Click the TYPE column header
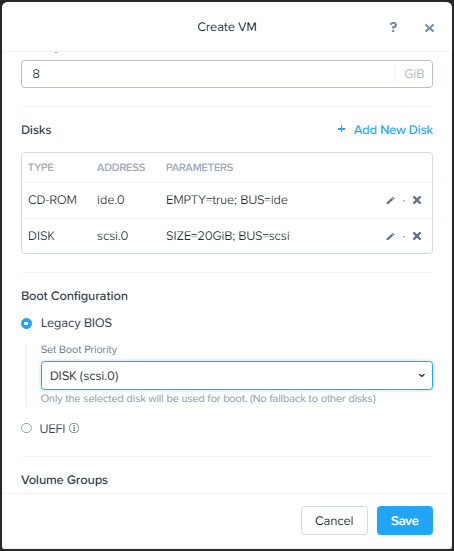 (41, 167)
